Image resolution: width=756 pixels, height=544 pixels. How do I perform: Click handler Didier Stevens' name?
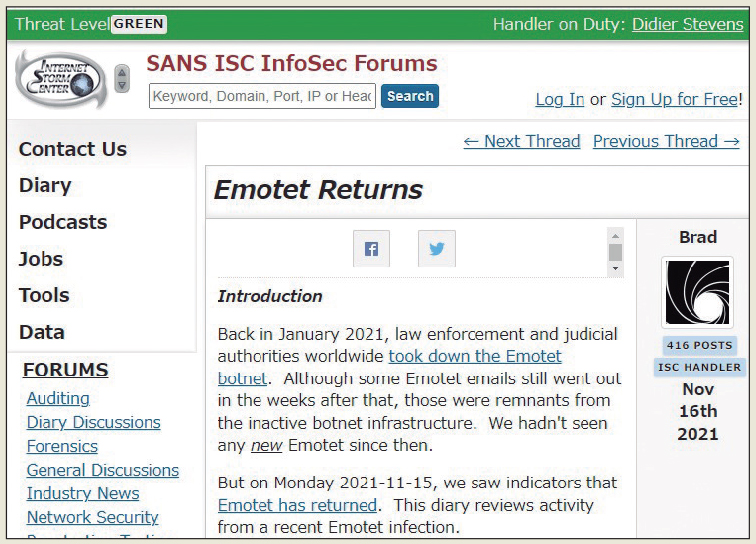coord(687,24)
